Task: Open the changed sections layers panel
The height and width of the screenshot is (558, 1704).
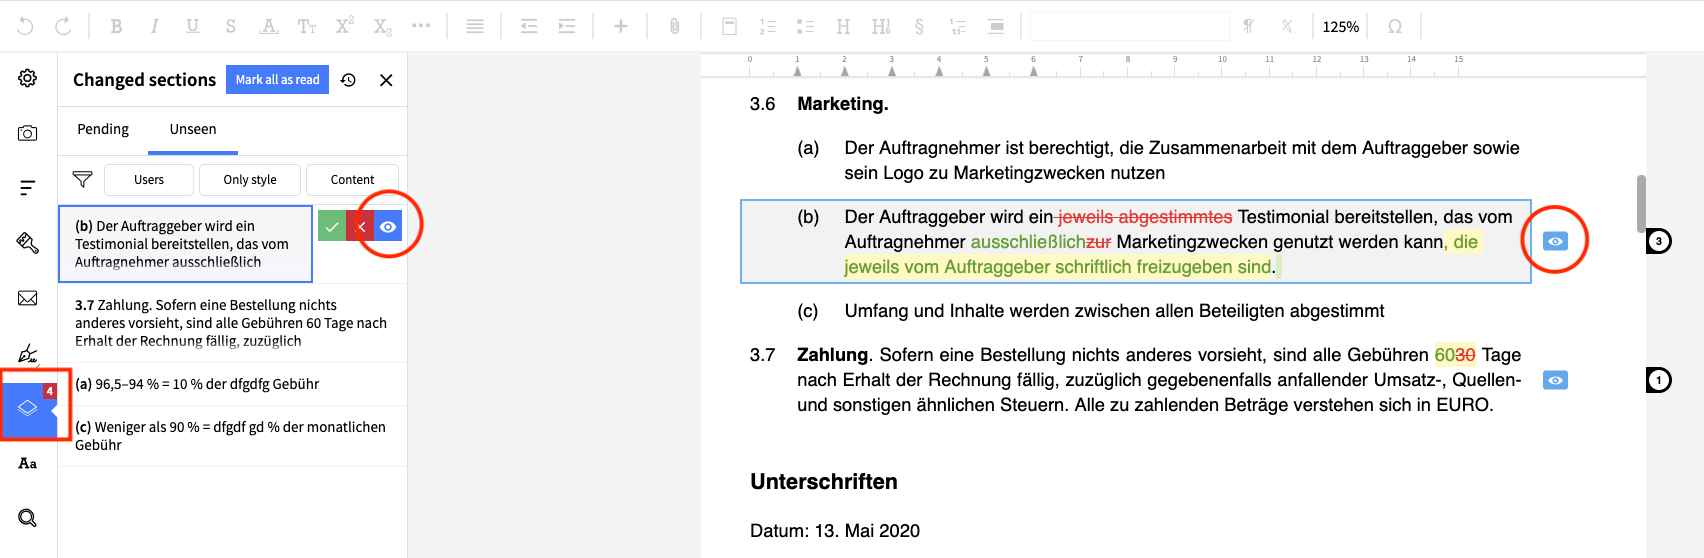Action: click(29, 408)
